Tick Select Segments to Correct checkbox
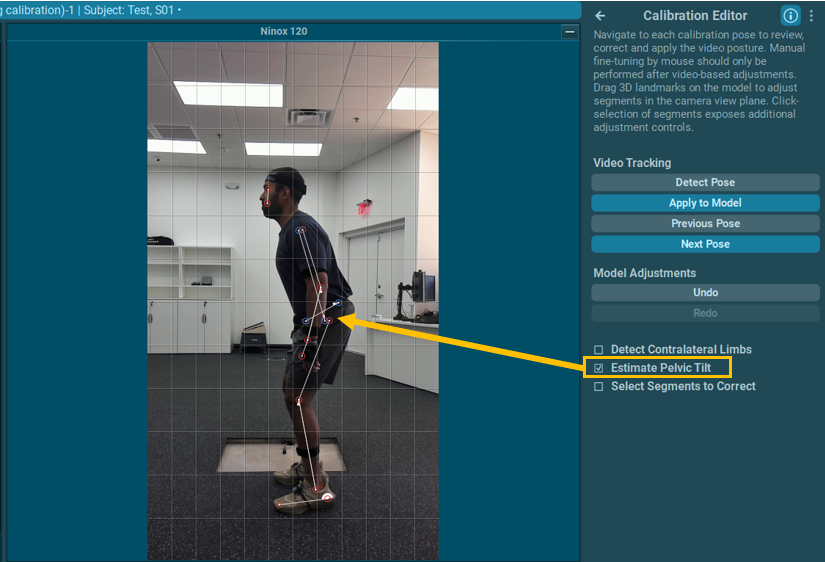 click(599, 387)
